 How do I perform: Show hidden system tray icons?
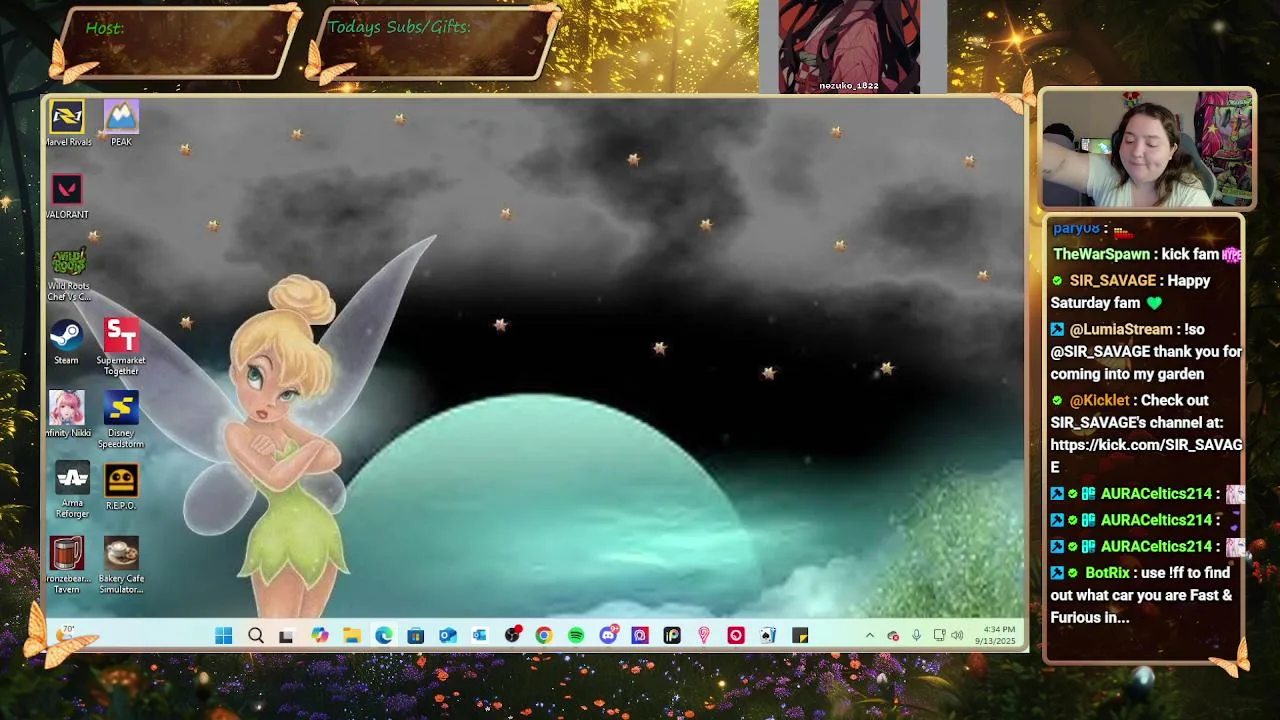(870, 636)
